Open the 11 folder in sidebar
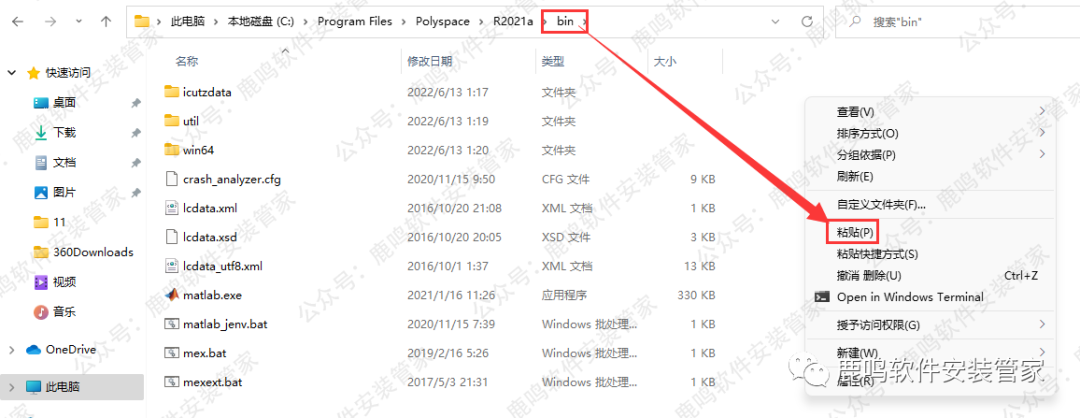 (59, 222)
